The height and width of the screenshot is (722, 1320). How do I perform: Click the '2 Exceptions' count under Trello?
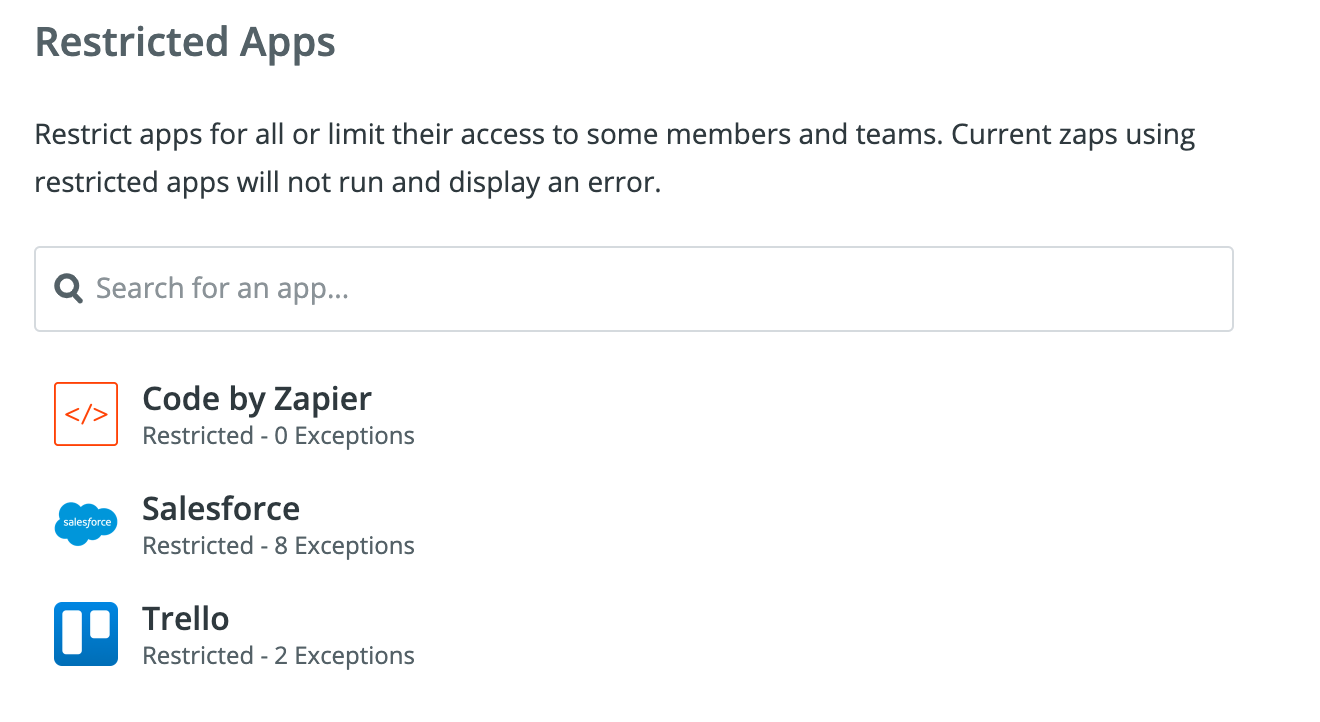344,656
